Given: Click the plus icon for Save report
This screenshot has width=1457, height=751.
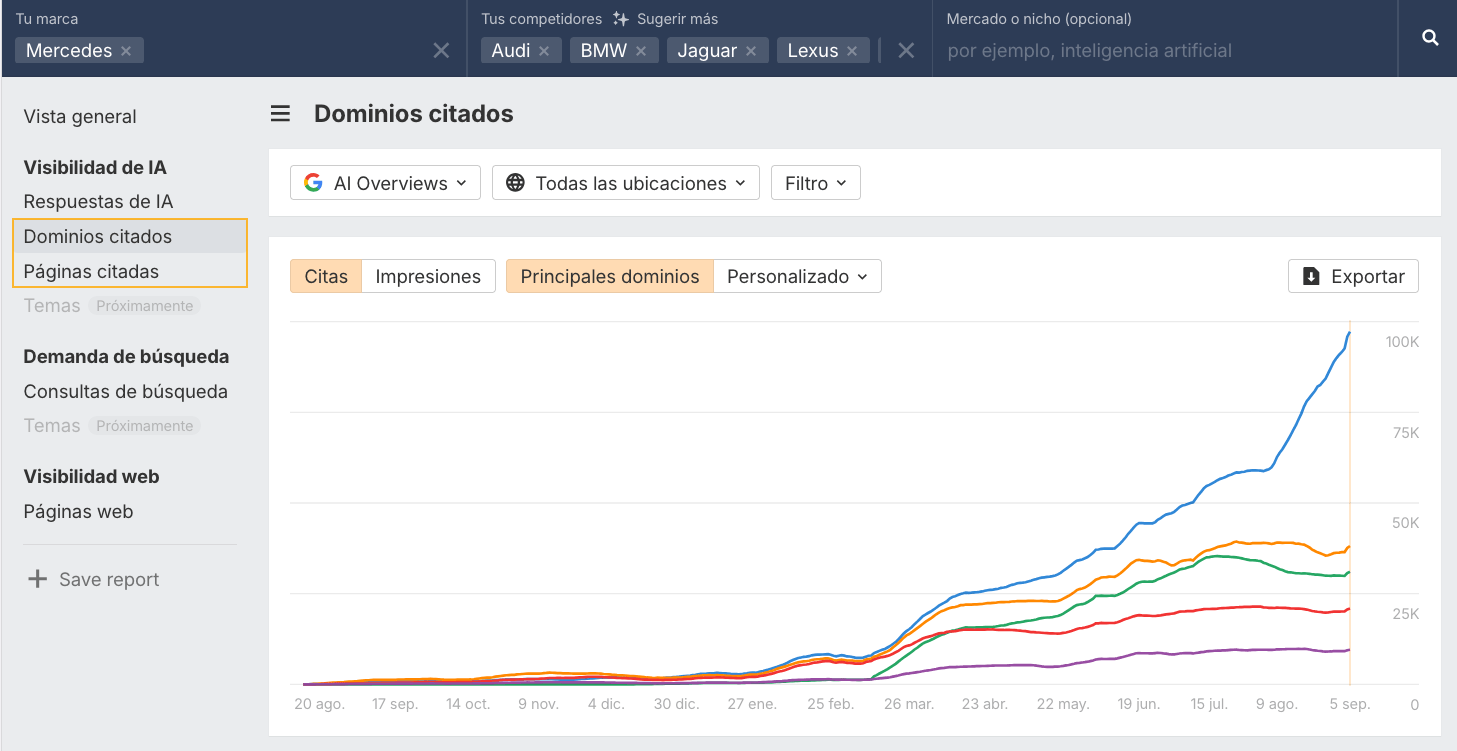Looking at the screenshot, I should tap(37, 579).
